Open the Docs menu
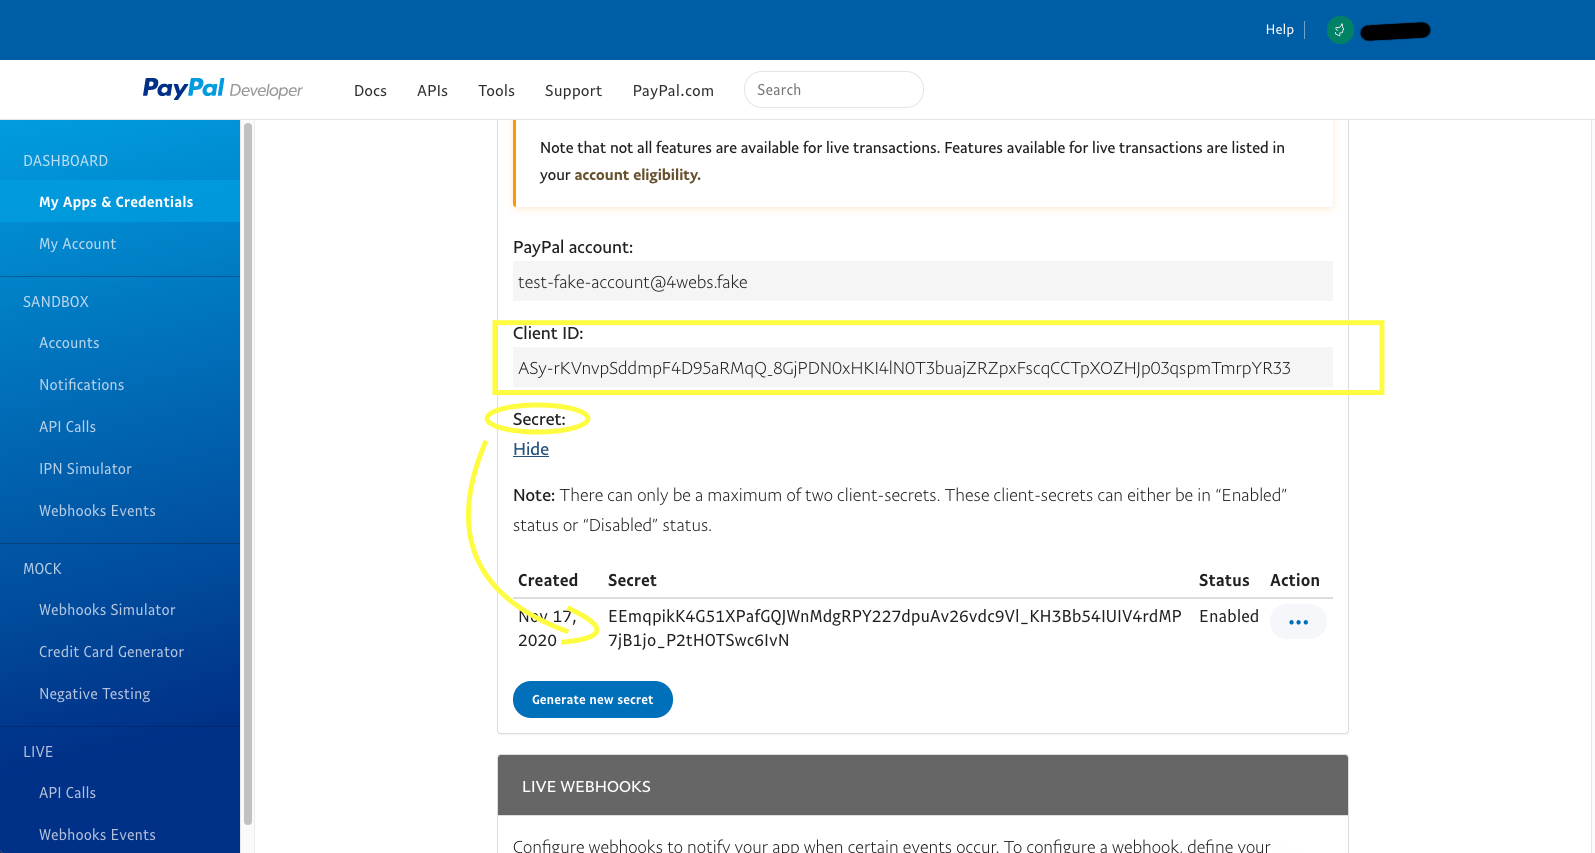This screenshot has width=1595, height=853. pyautogui.click(x=370, y=90)
